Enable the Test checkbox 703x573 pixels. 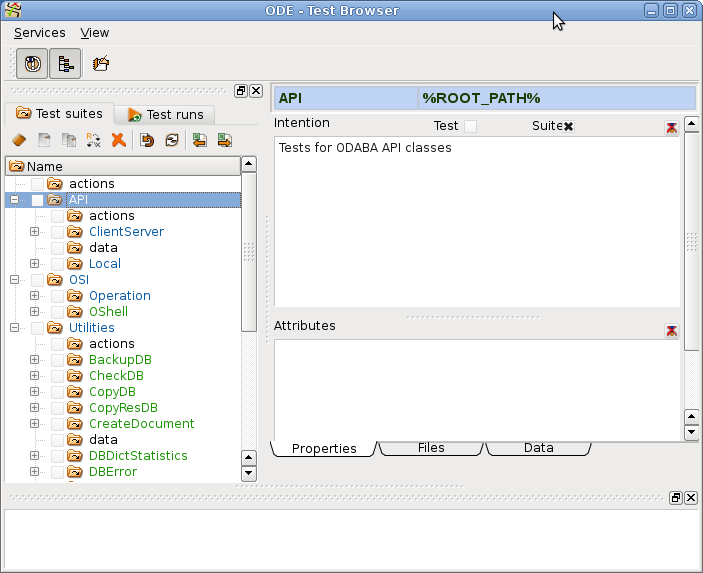470,126
